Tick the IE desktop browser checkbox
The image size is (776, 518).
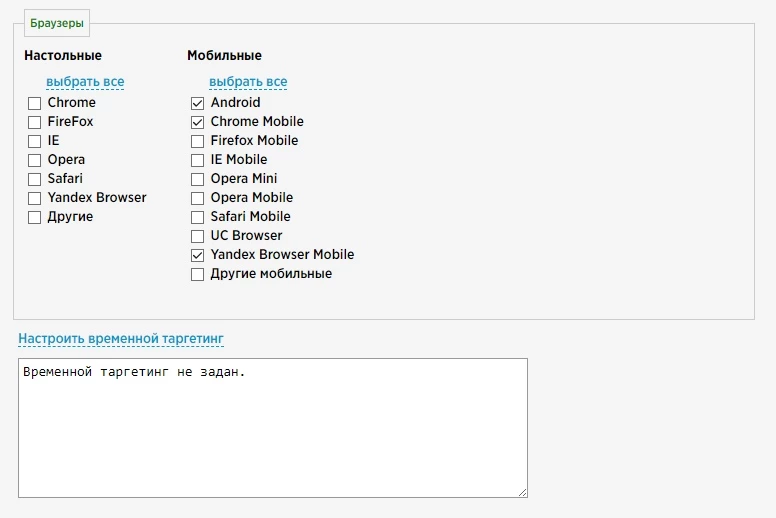click(x=34, y=141)
